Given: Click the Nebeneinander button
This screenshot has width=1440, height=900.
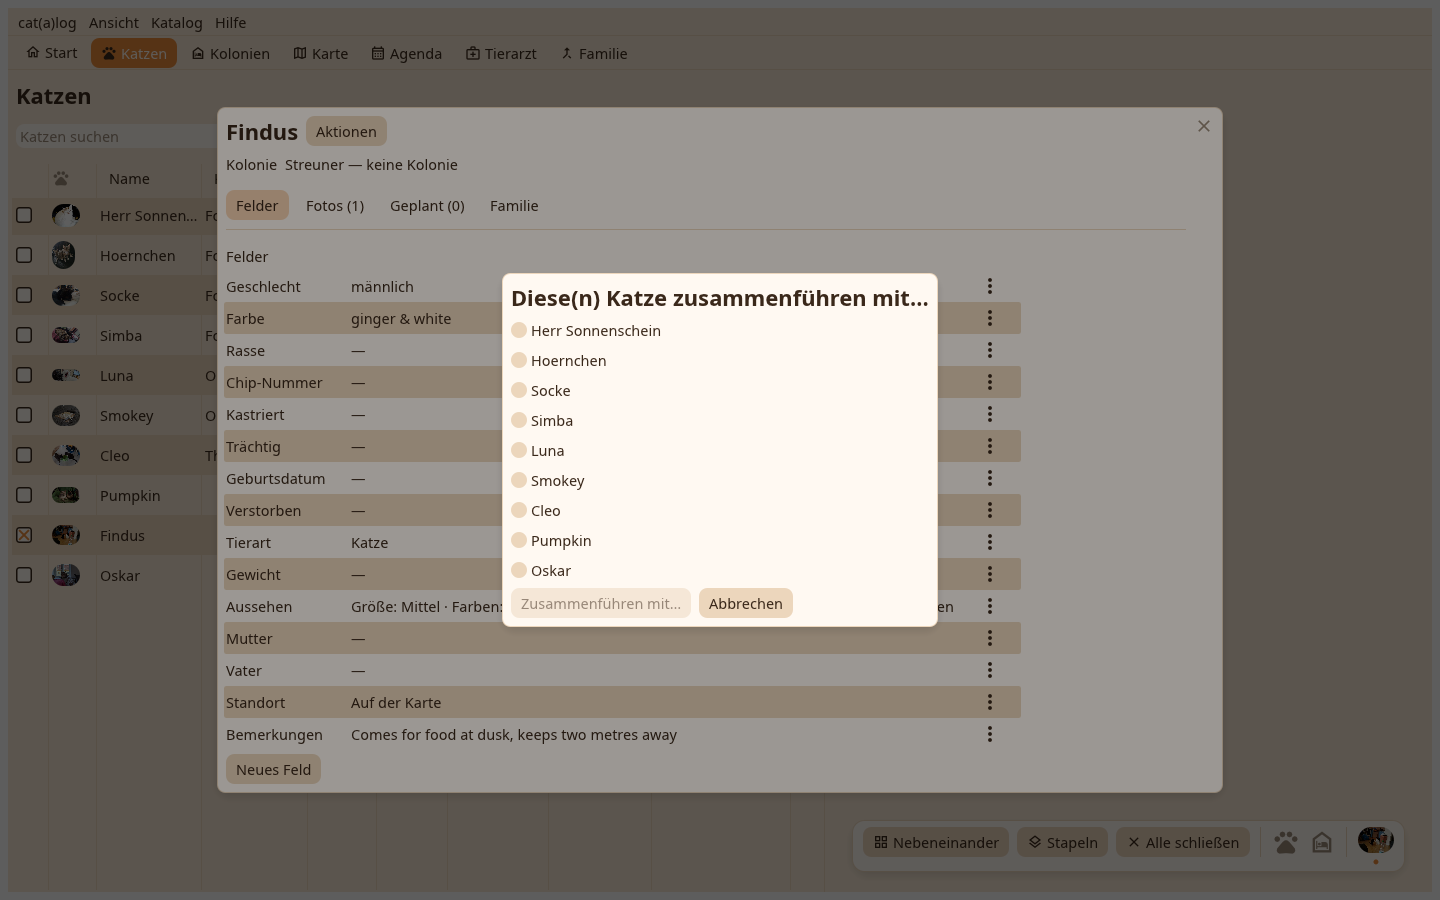Looking at the screenshot, I should (936, 842).
